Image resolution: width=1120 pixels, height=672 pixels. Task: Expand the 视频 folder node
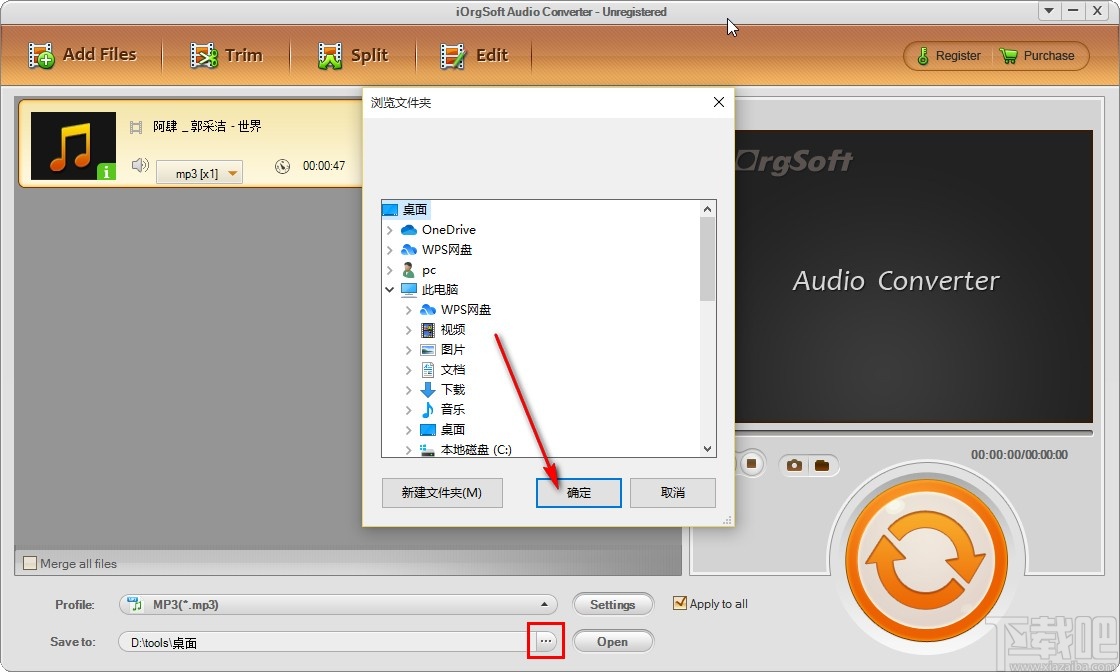(x=408, y=330)
